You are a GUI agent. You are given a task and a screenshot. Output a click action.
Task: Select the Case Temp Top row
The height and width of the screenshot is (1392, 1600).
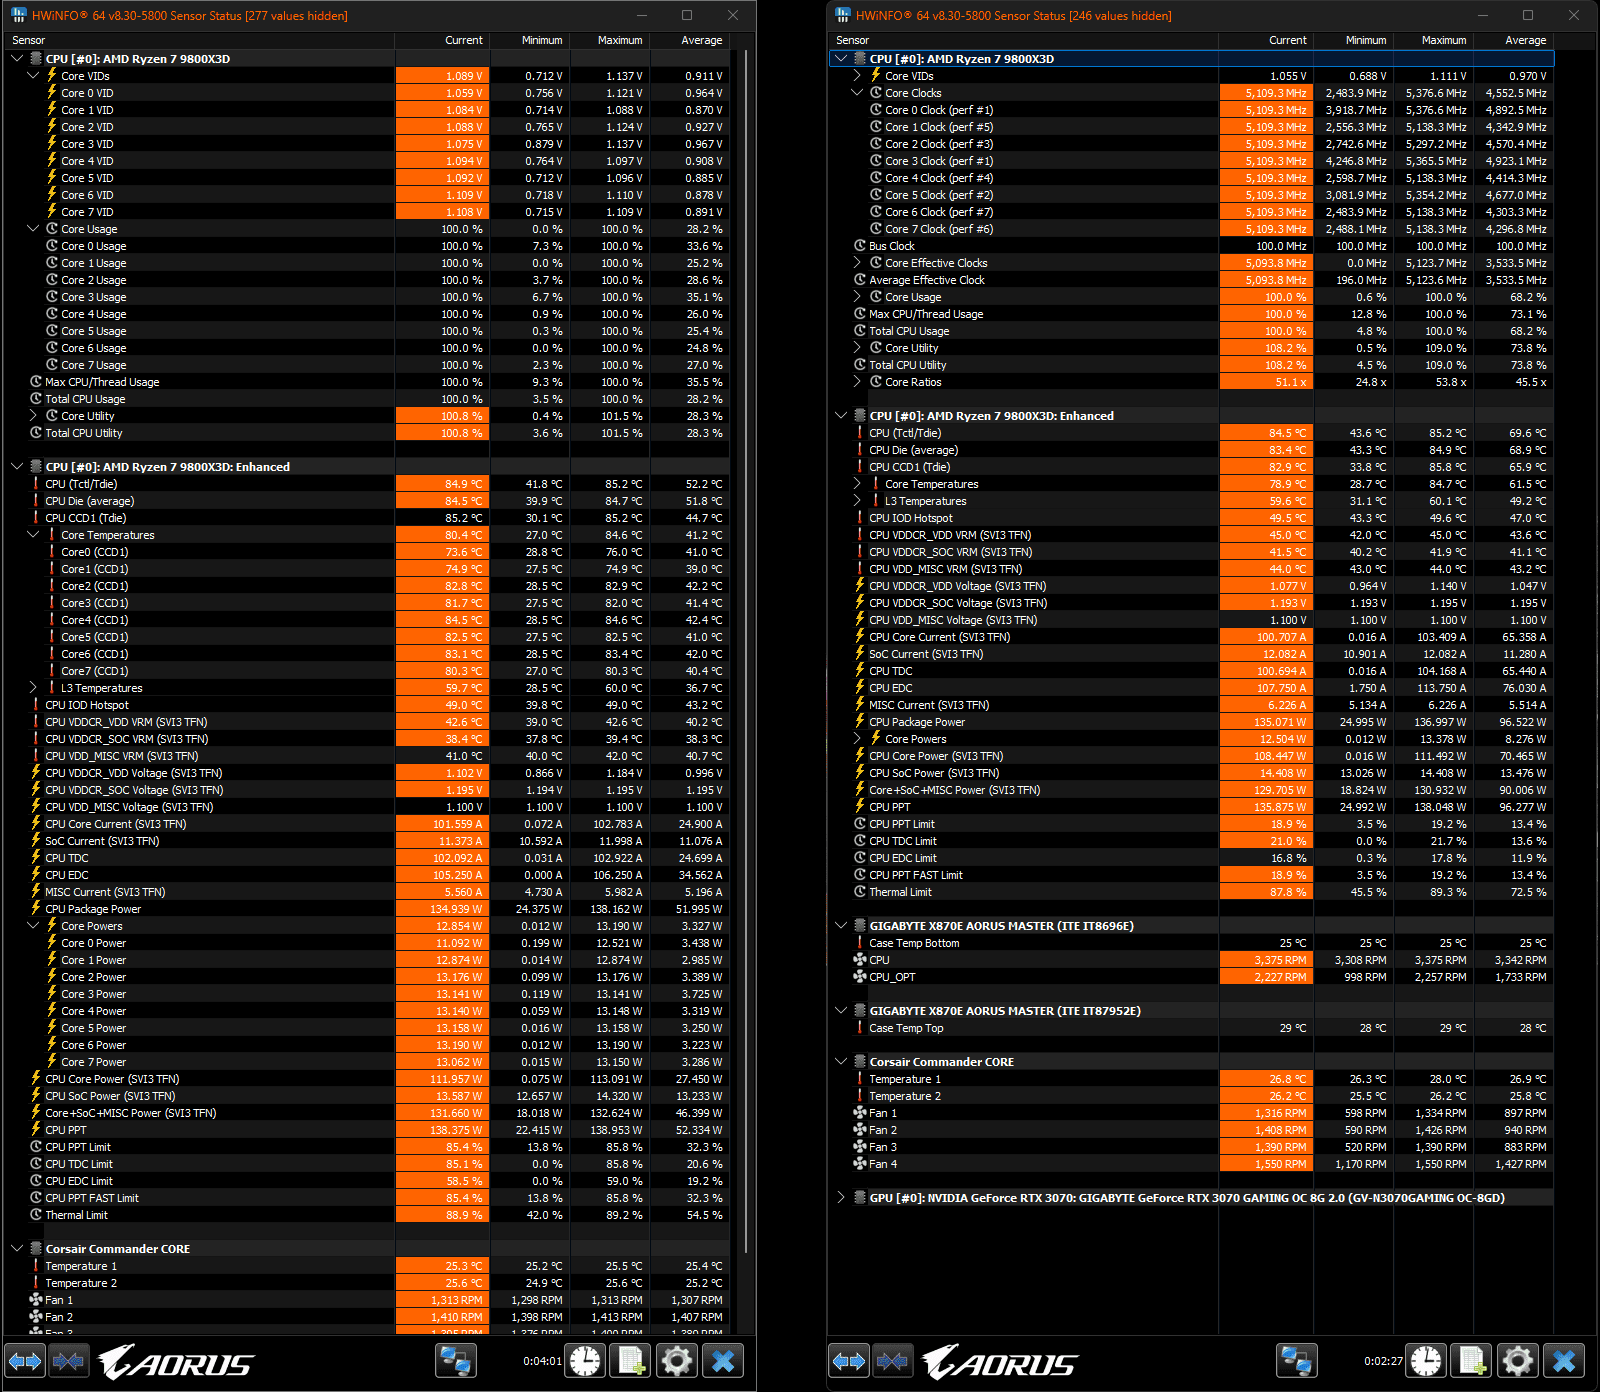point(1191,1028)
